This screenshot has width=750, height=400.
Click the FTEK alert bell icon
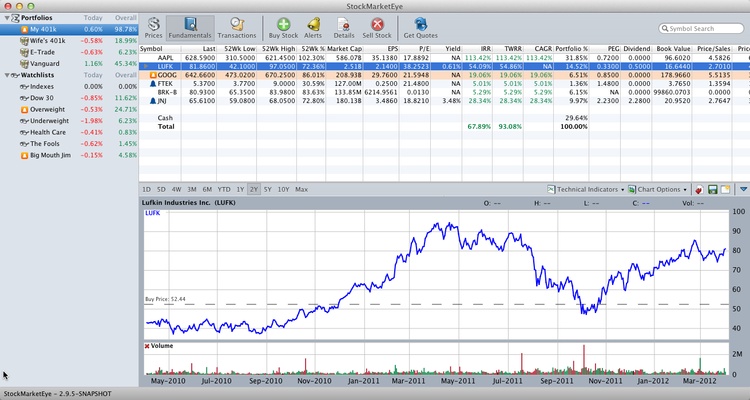click(x=153, y=84)
